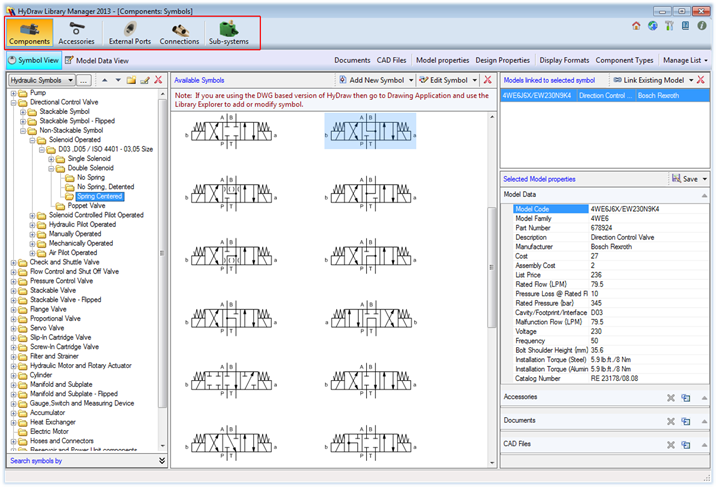Viewport: 716px width, 487px height.
Task: Click the info icon at top right
Action: pyautogui.click(x=702, y=26)
